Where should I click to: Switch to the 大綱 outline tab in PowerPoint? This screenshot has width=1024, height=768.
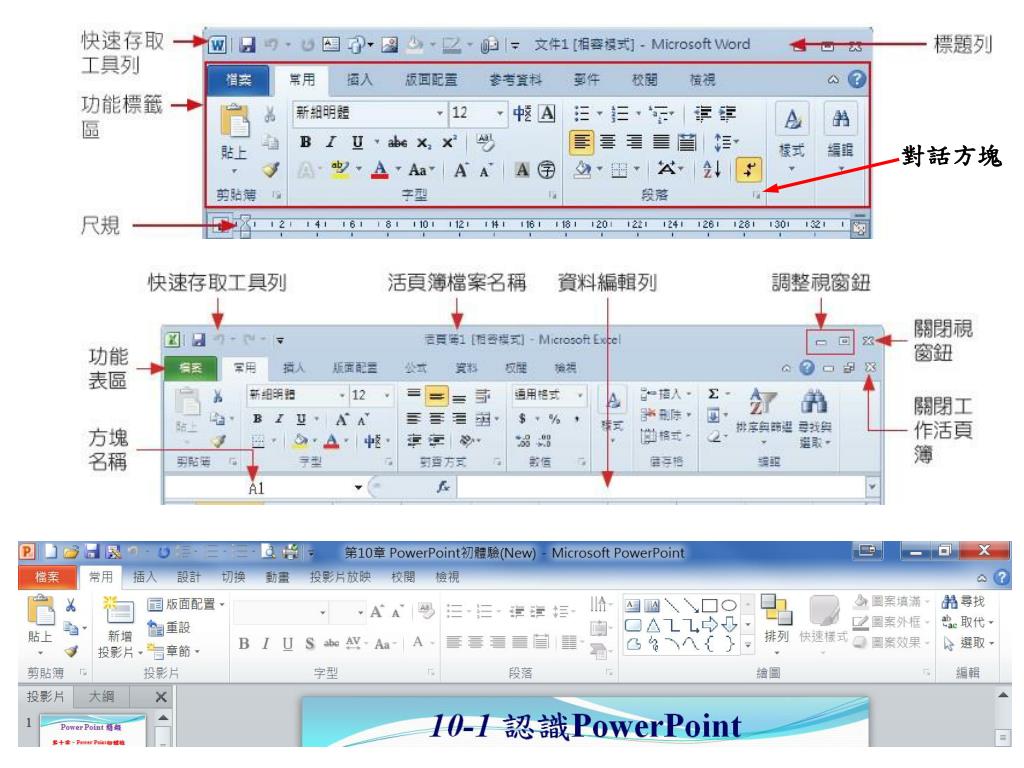[101, 696]
